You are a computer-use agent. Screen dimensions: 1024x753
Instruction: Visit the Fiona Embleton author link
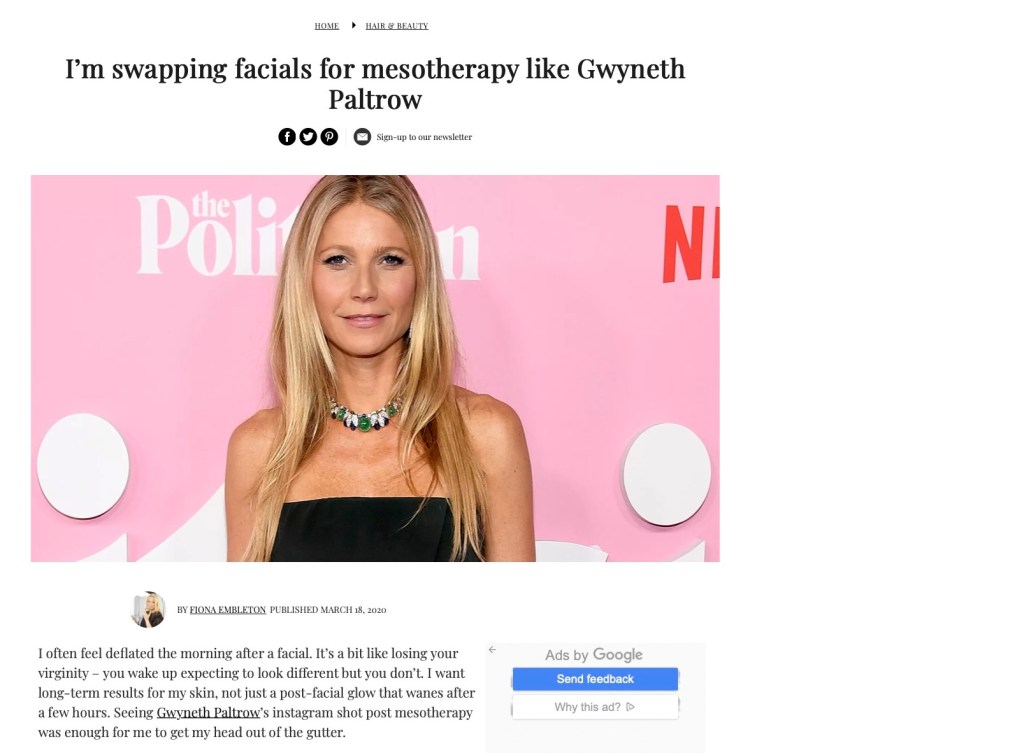227,609
